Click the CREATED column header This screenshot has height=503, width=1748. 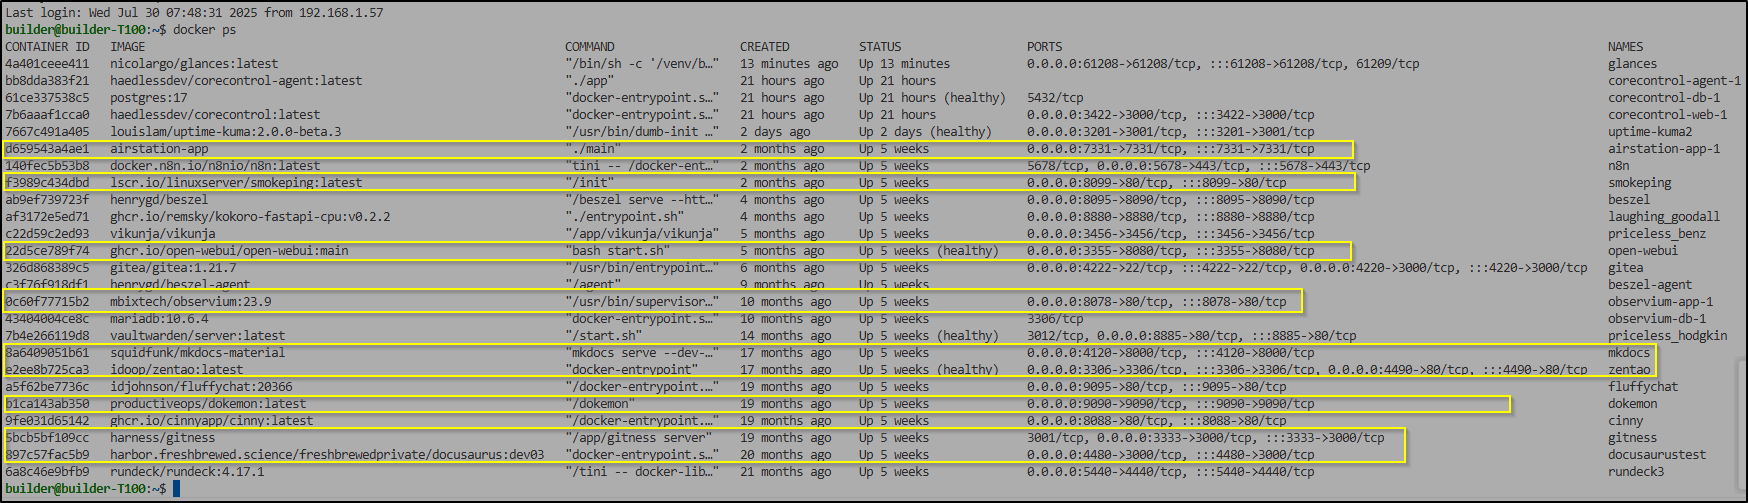click(765, 47)
